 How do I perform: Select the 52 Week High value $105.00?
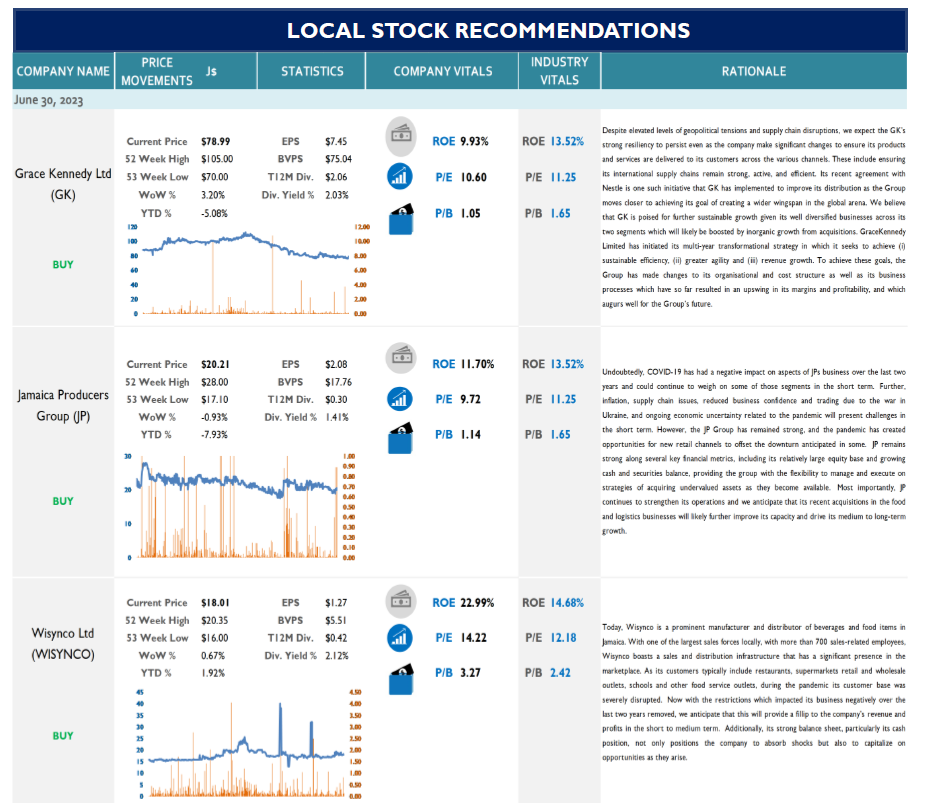pyautogui.click(x=217, y=159)
